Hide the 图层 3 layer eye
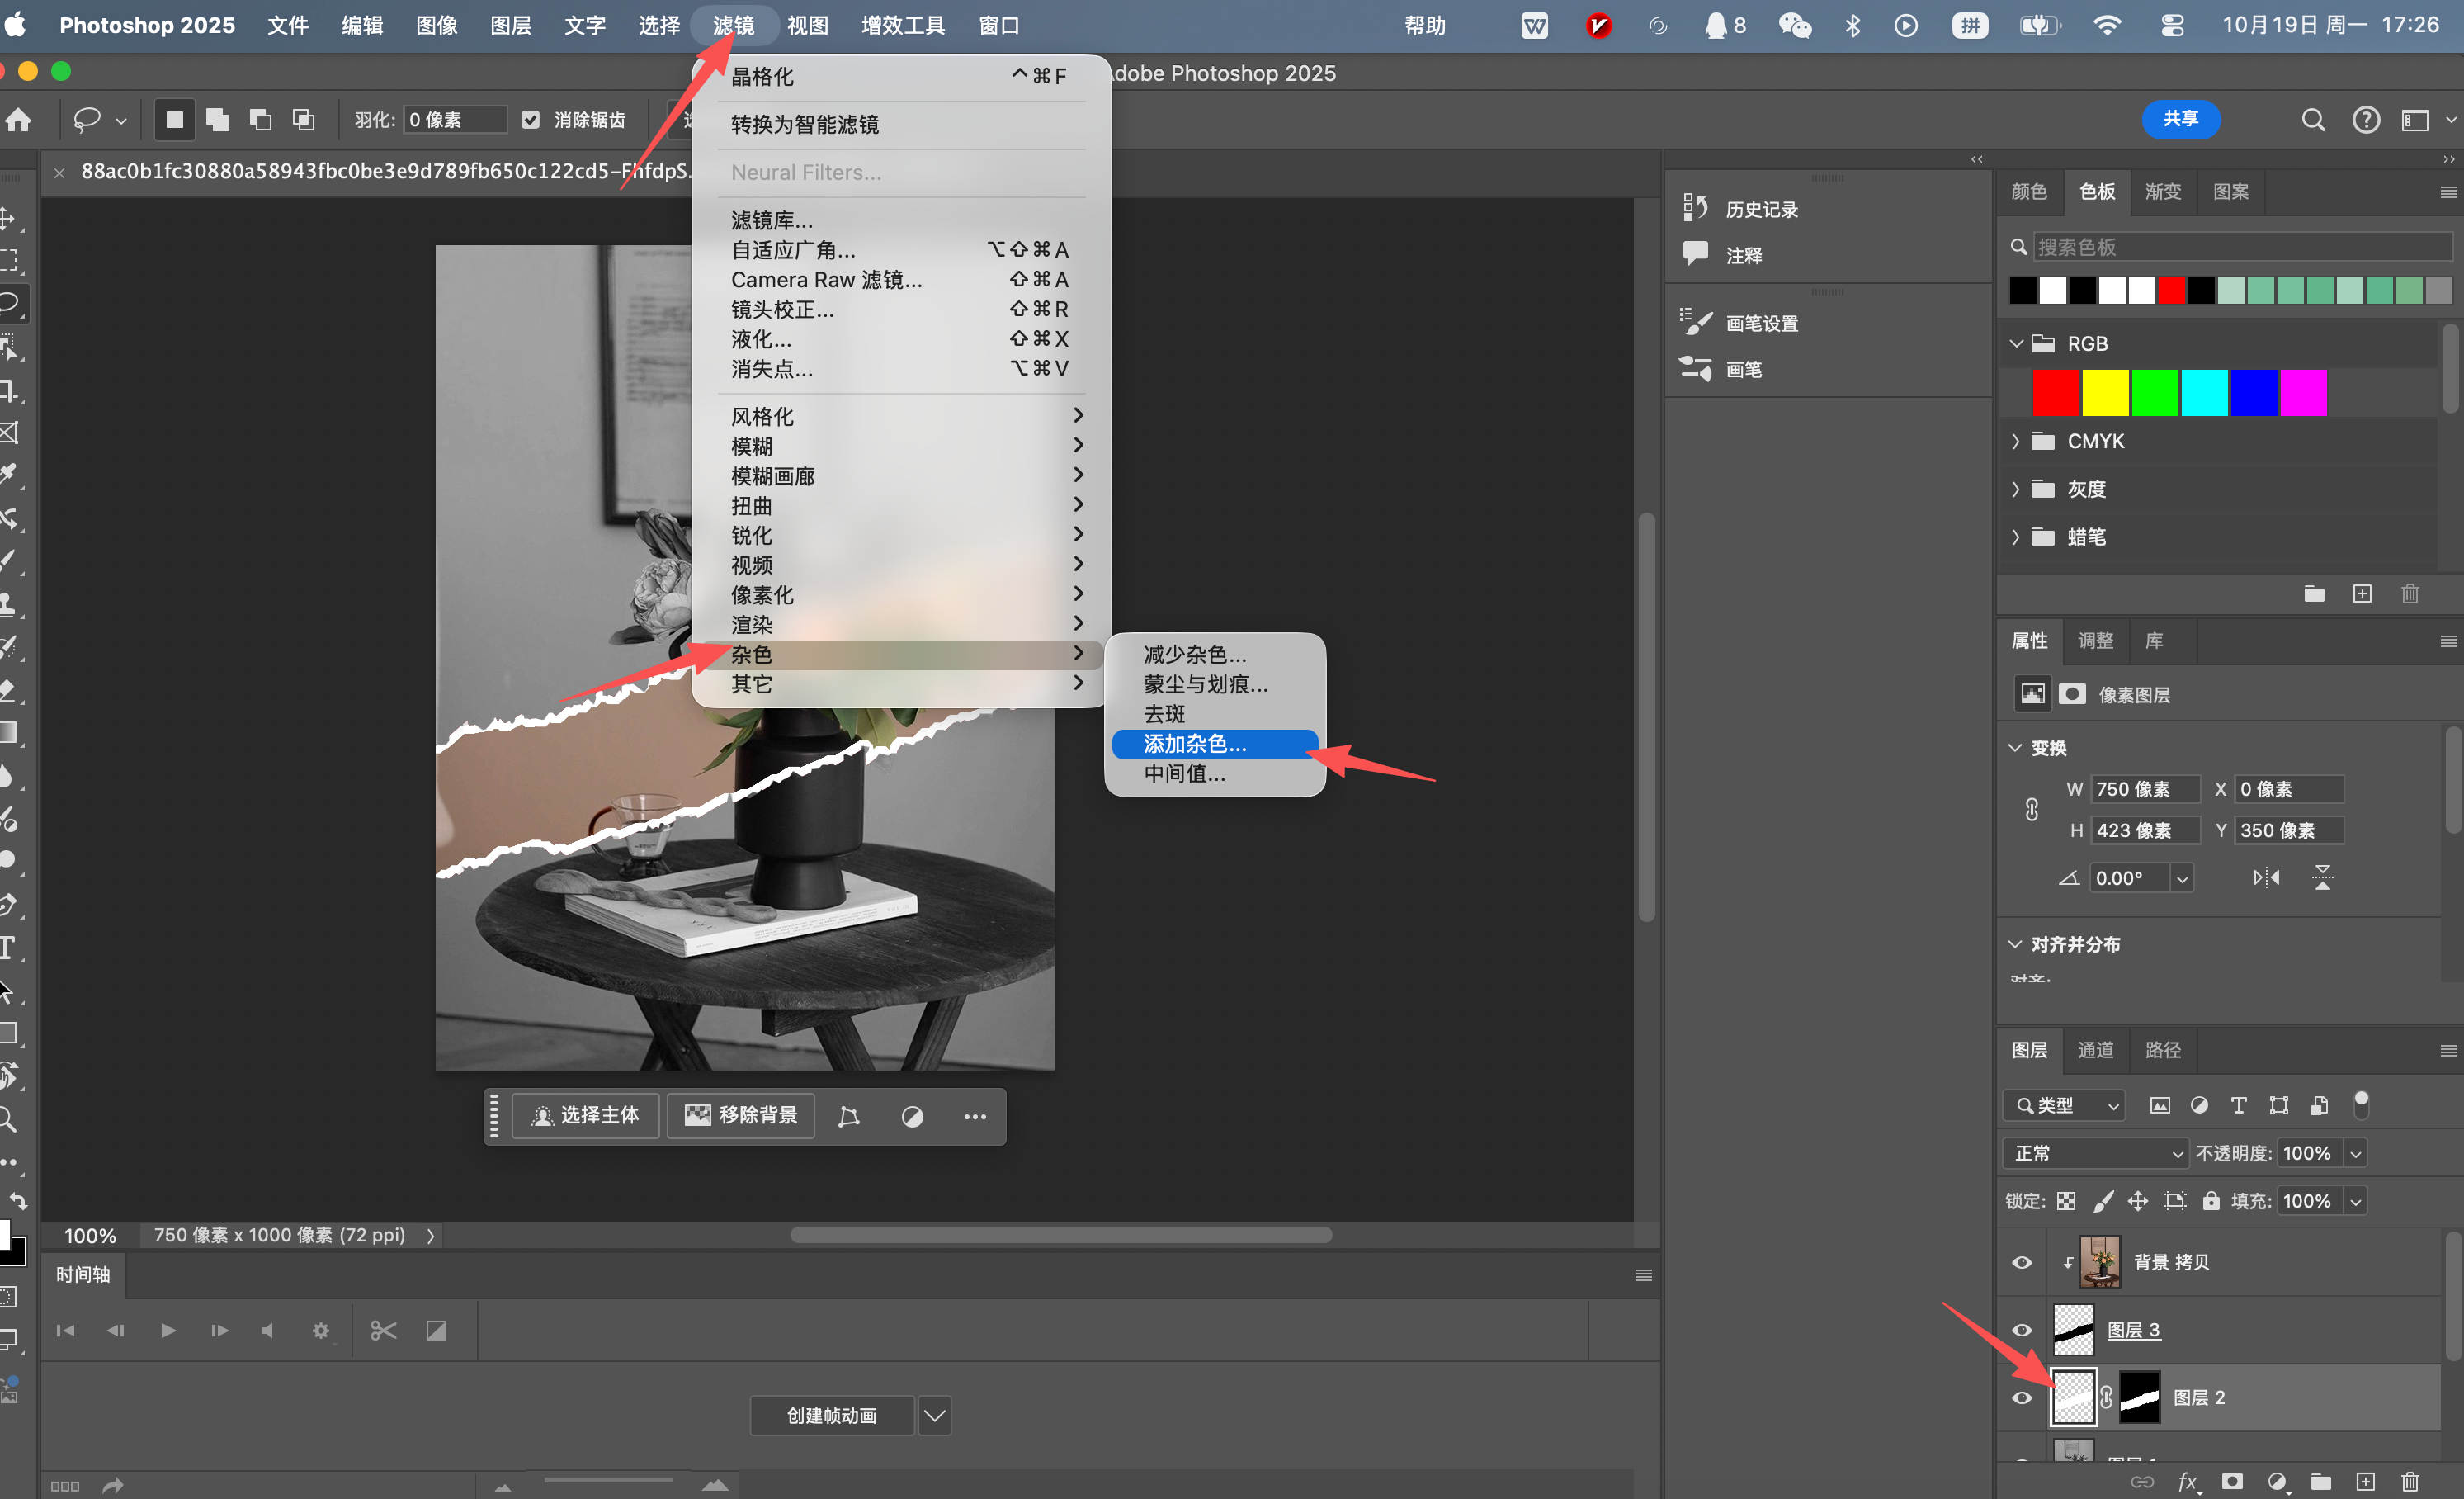The height and width of the screenshot is (1499, 2464). (2021, 1329)
